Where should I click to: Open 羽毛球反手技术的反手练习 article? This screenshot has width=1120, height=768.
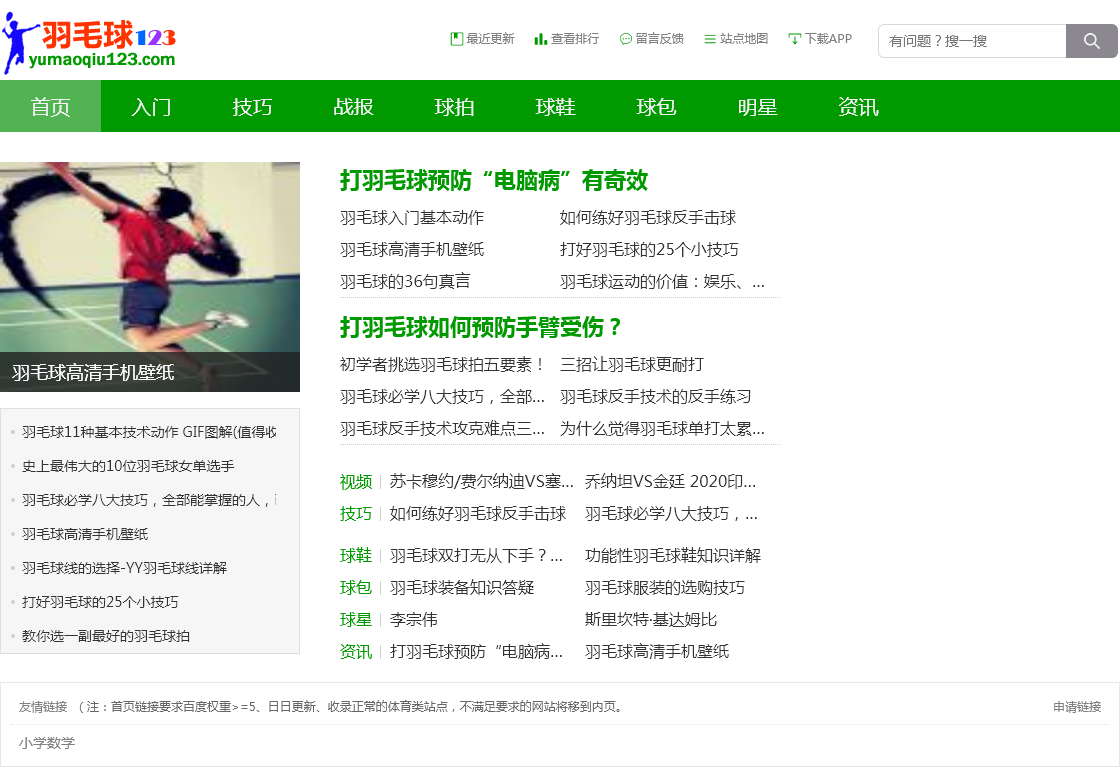click(656, 397)
